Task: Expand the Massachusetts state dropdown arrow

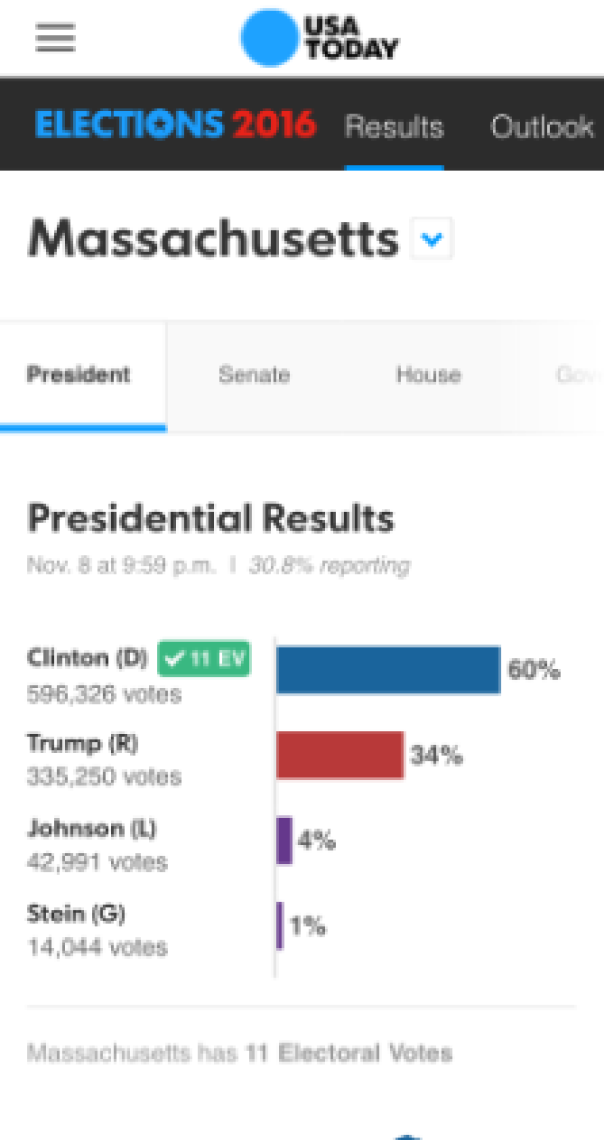Action: pos(432,238)
